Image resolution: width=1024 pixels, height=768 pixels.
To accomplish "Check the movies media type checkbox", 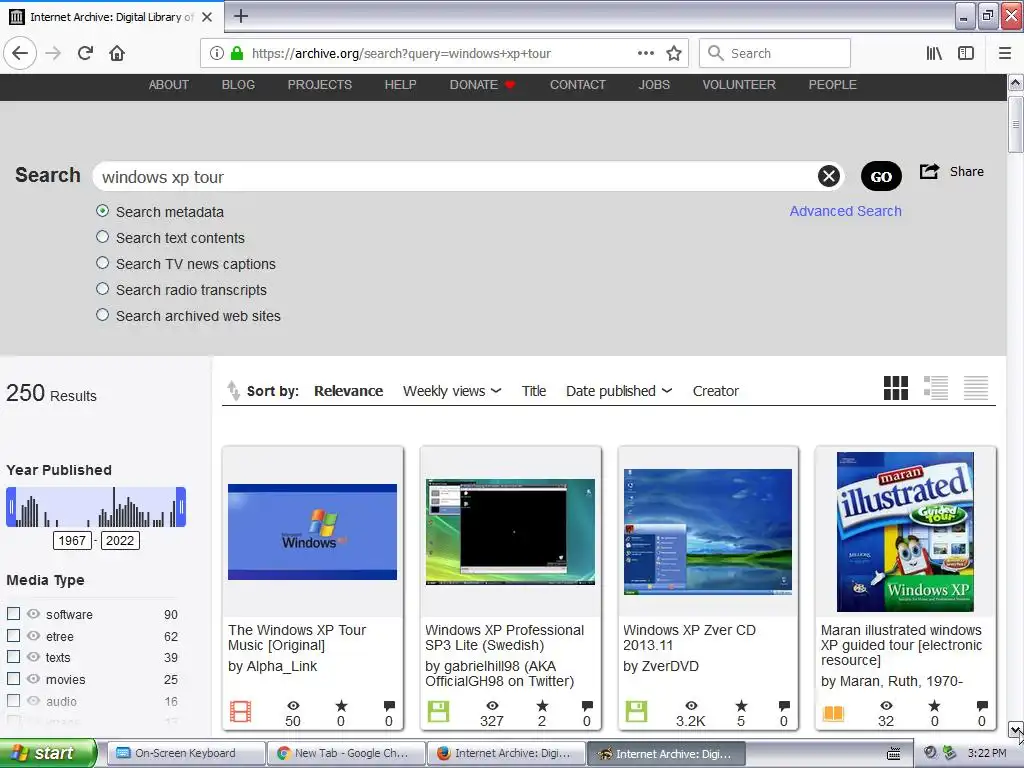I will 13,679.
